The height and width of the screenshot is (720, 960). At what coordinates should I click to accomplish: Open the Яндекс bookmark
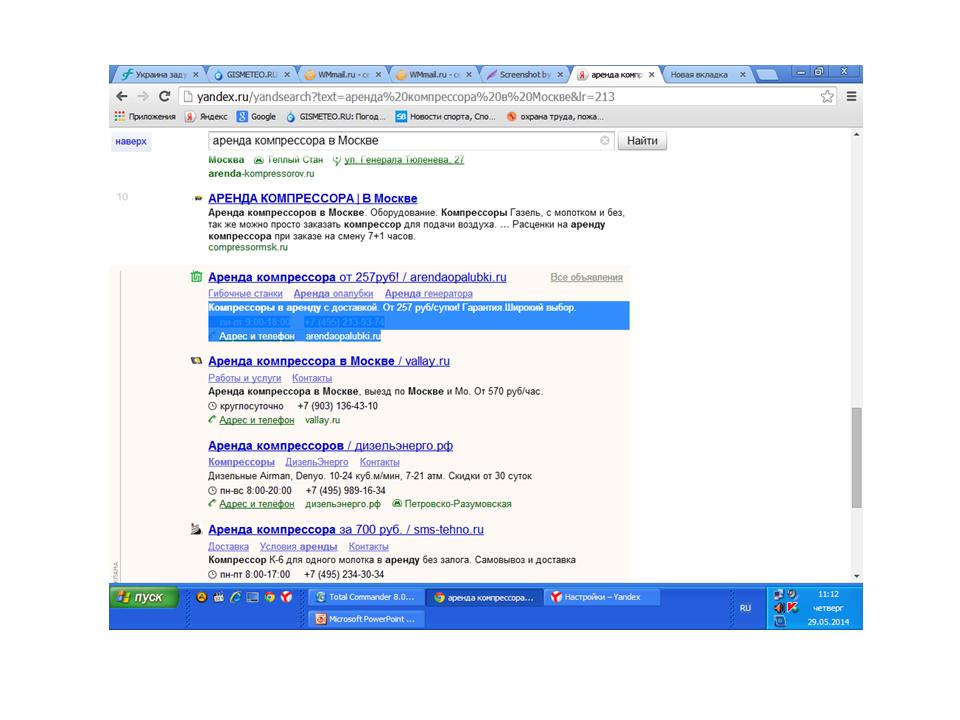pos(206,116)
